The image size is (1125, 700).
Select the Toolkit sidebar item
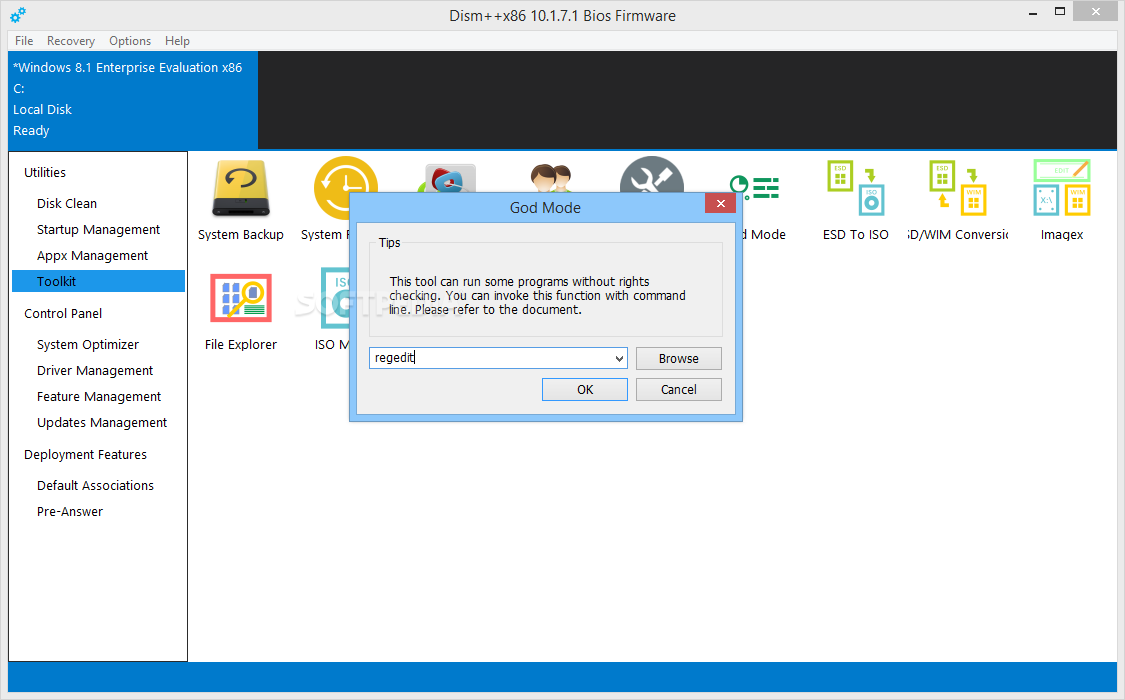tap(98, 281)
